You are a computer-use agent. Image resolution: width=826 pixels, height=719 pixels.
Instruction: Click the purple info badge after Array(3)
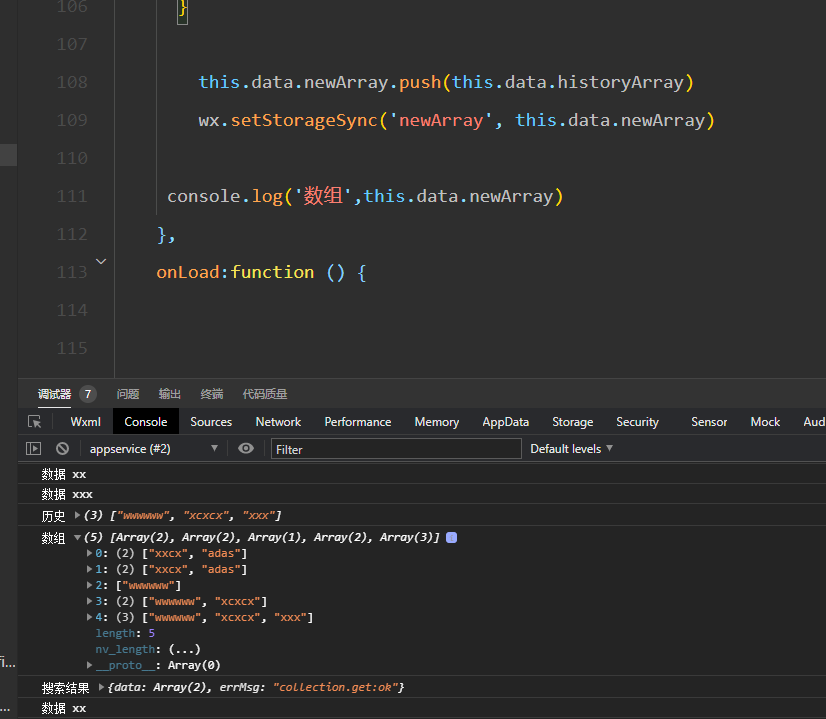pos(451,537)
